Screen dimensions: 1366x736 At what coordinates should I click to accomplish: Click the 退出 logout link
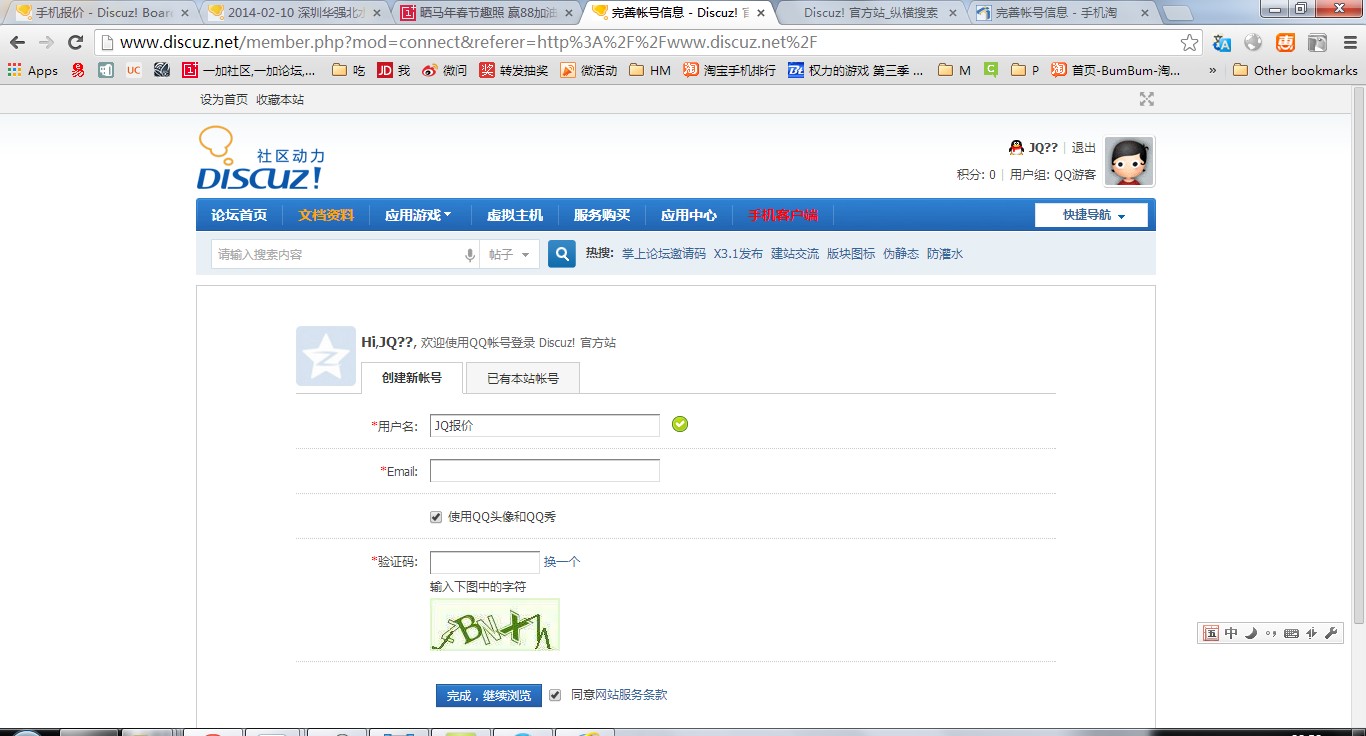[x=1084, y=148]
